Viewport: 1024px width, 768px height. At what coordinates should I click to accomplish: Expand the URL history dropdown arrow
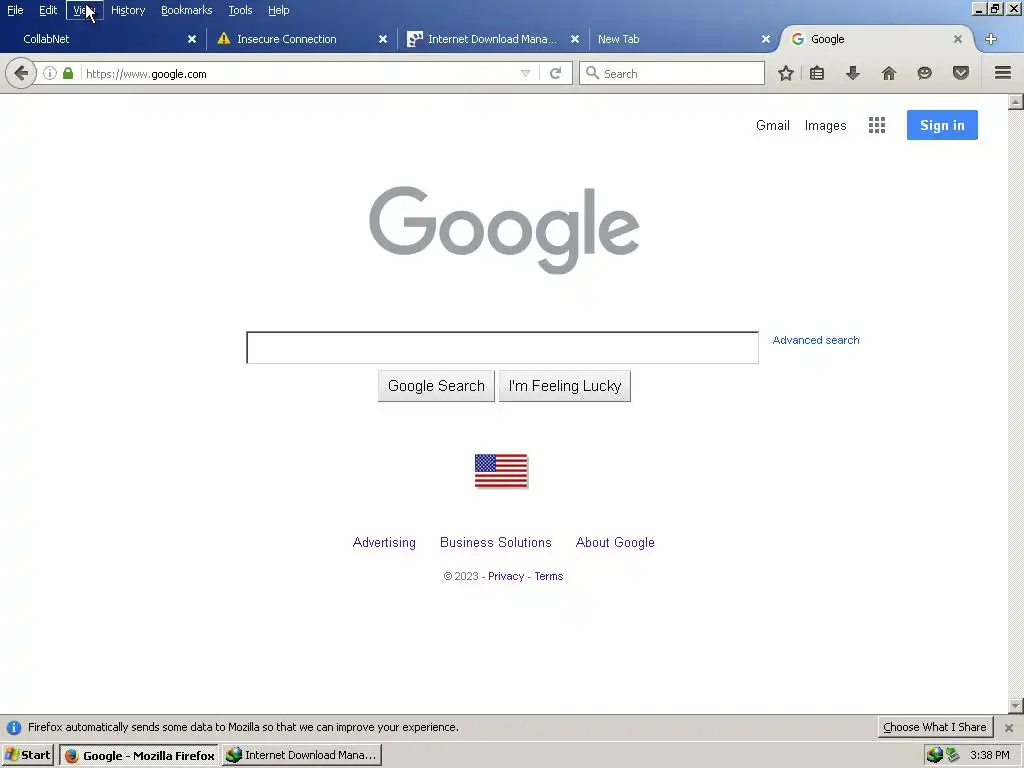(x=525, y=74)
